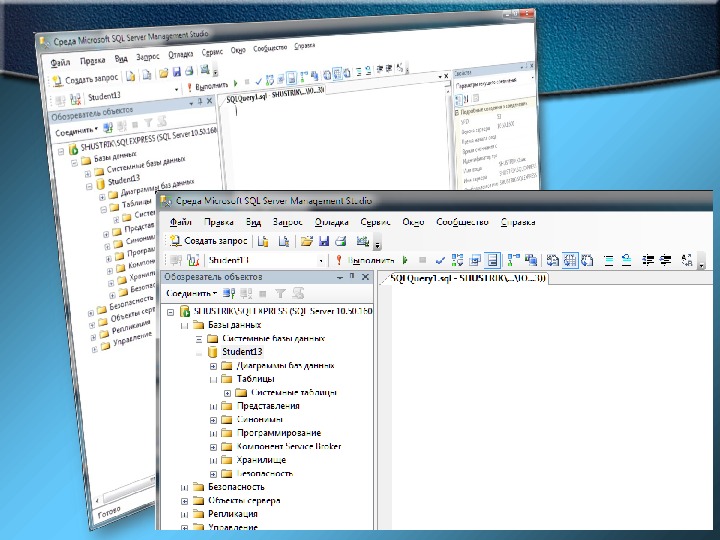Viewport: 720px width, 540px height.
Task: Specify Values for Template Parameters icon, front window
Action: [687, 260]
